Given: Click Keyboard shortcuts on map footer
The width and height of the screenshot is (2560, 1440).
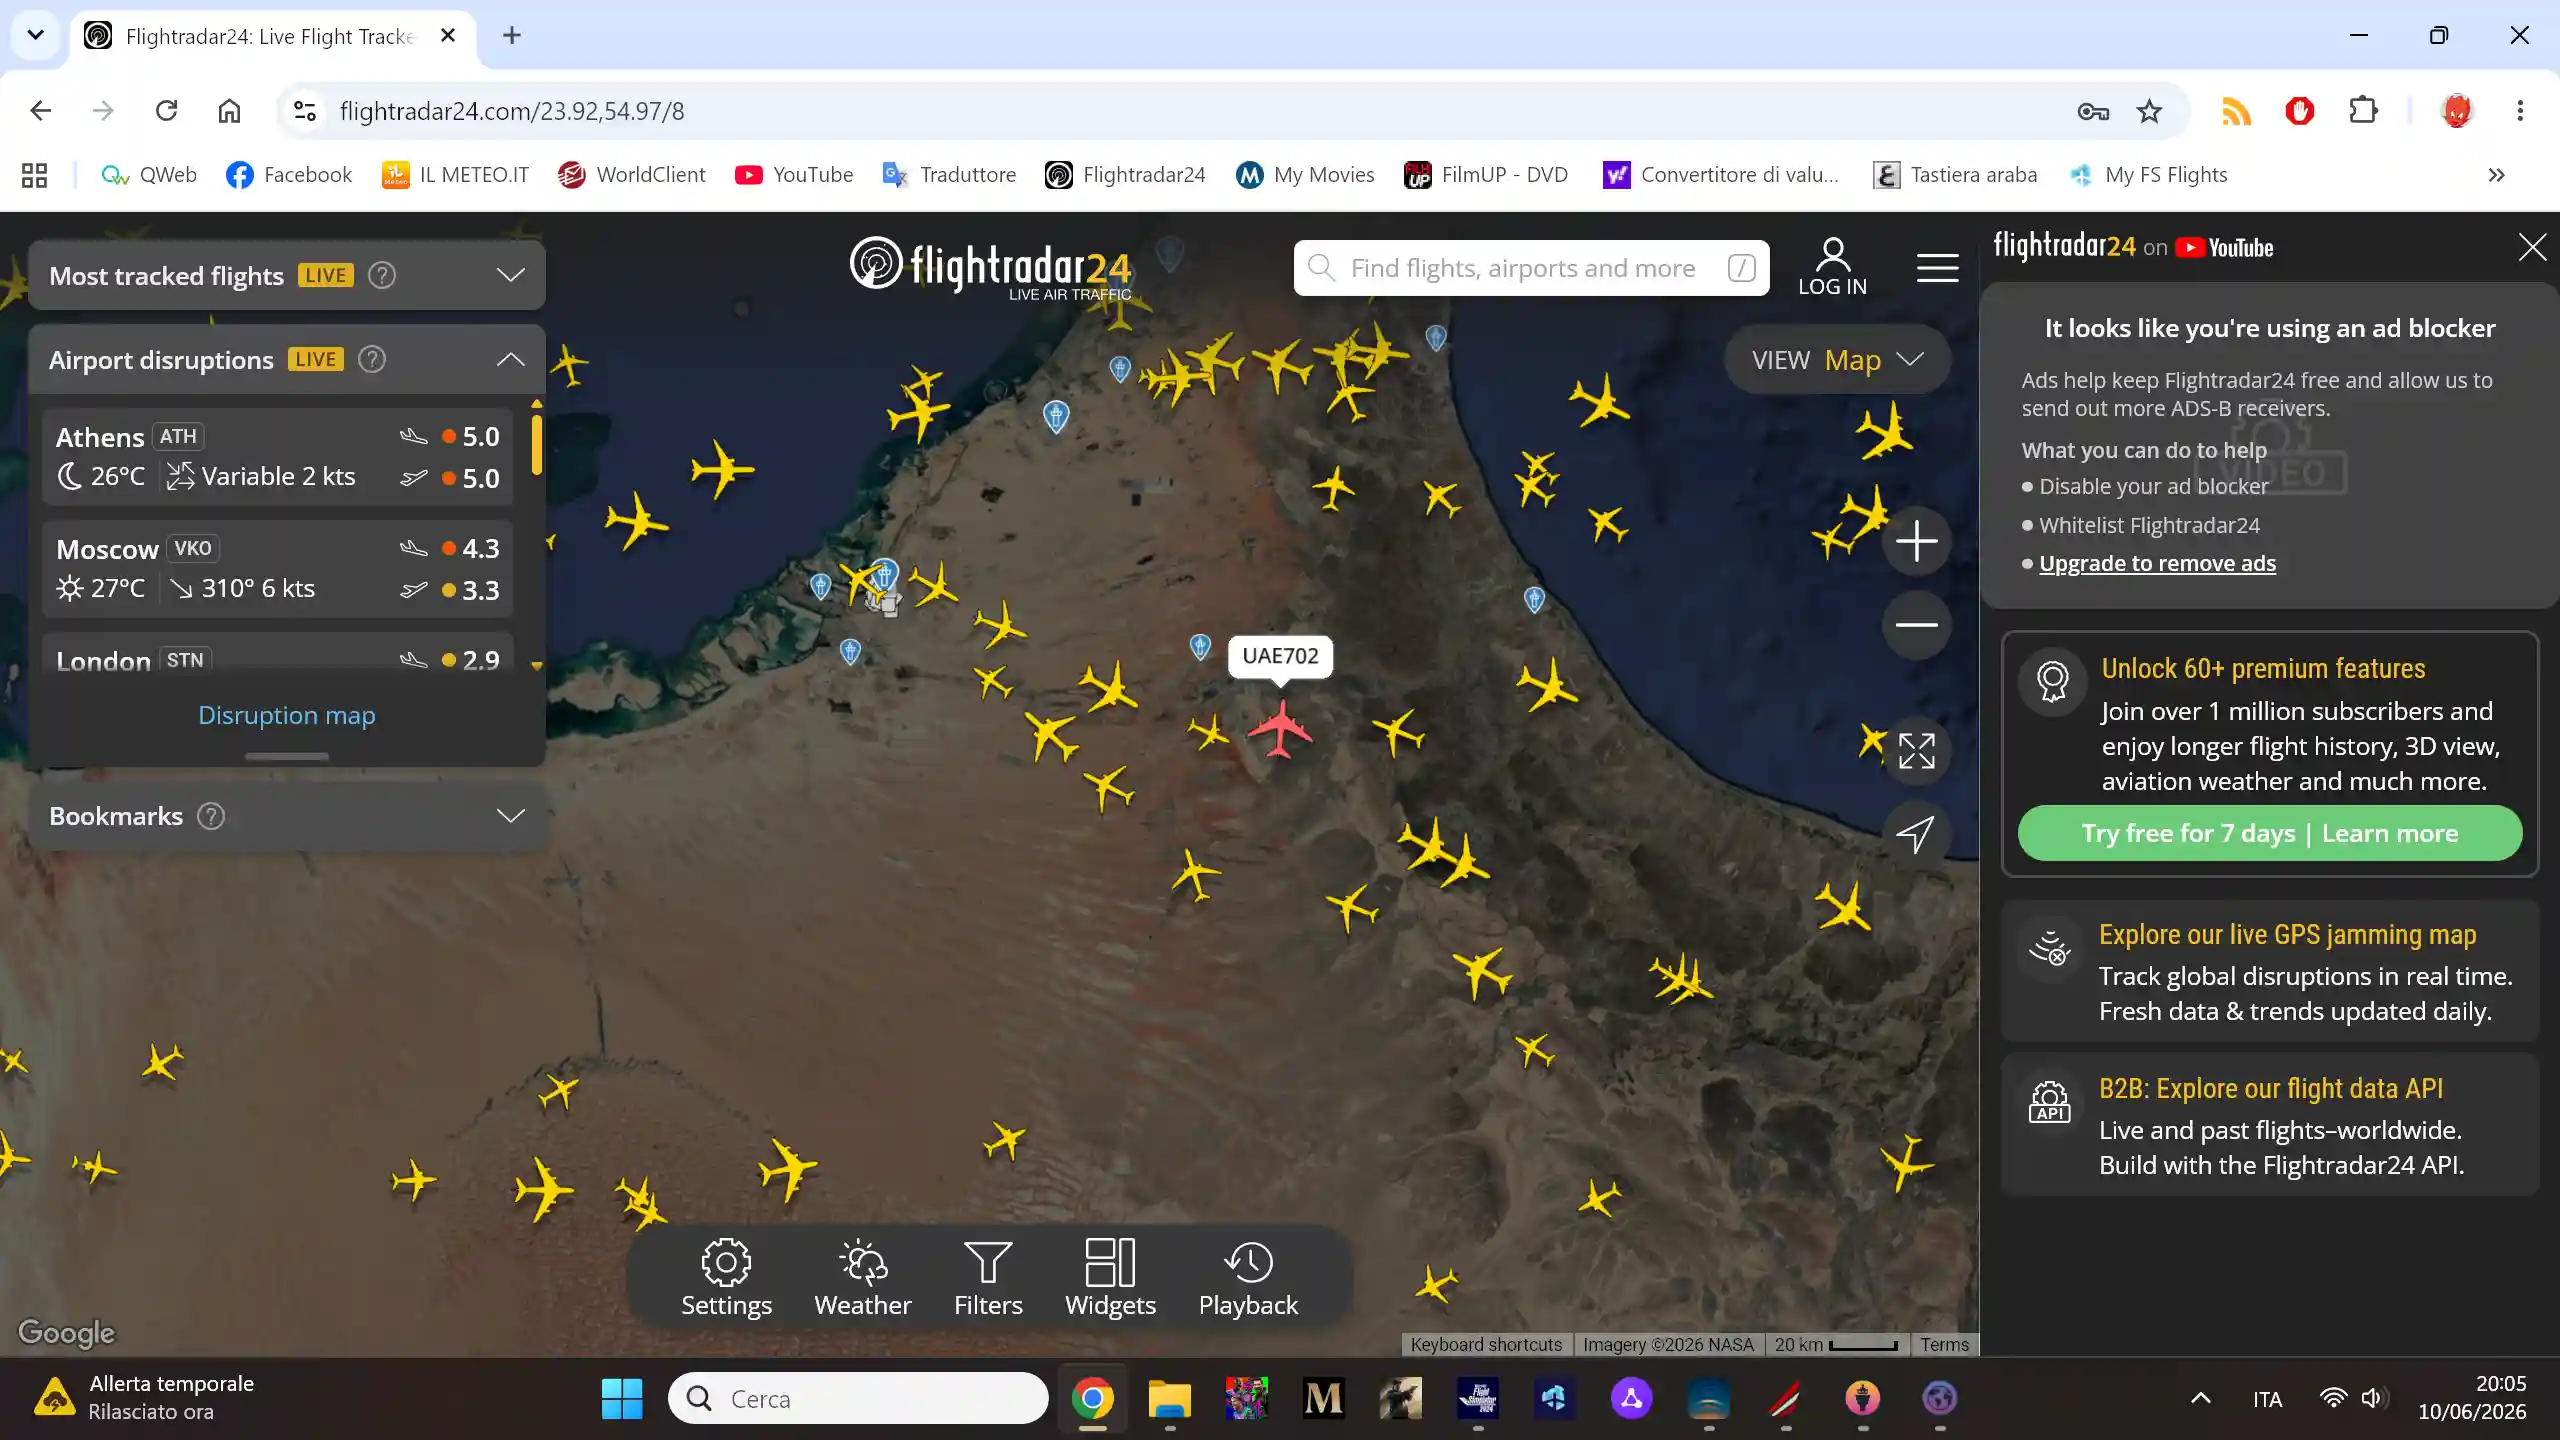Looking at the screenshot, I should coord(1486,1345).
